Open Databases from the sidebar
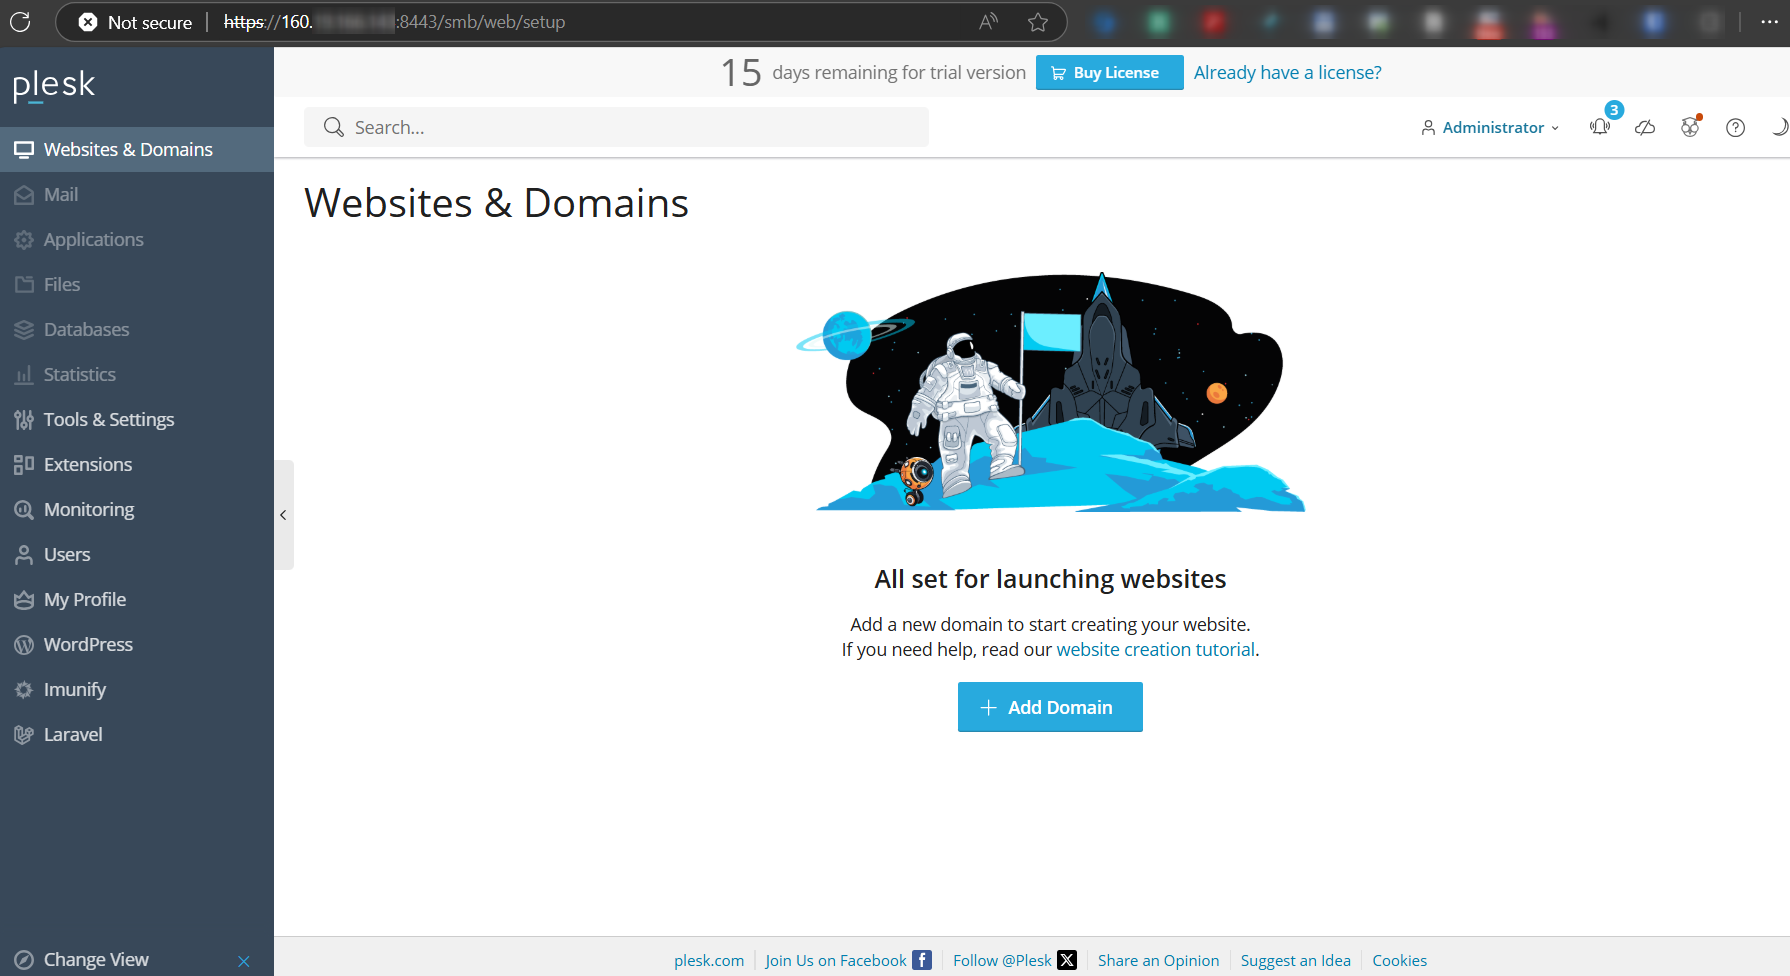 [x=137, y=329]
